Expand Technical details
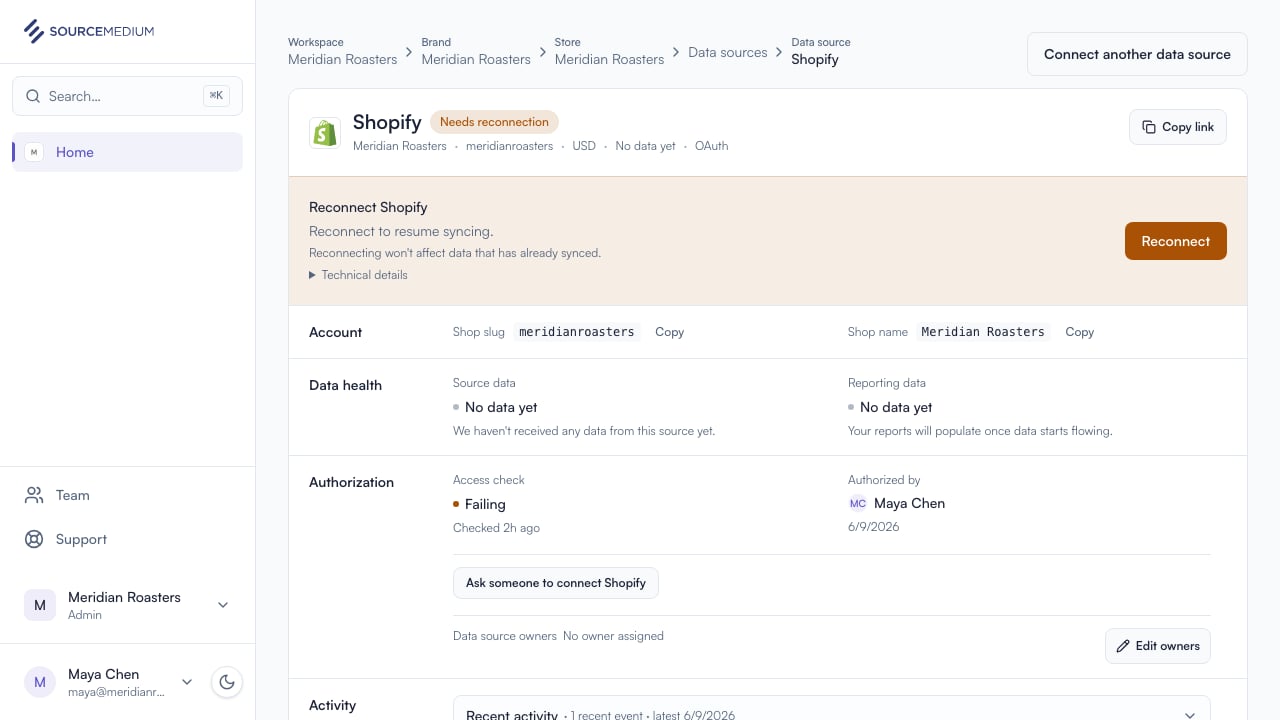This screenshot has height=720, width=1280. click(358, 275)
